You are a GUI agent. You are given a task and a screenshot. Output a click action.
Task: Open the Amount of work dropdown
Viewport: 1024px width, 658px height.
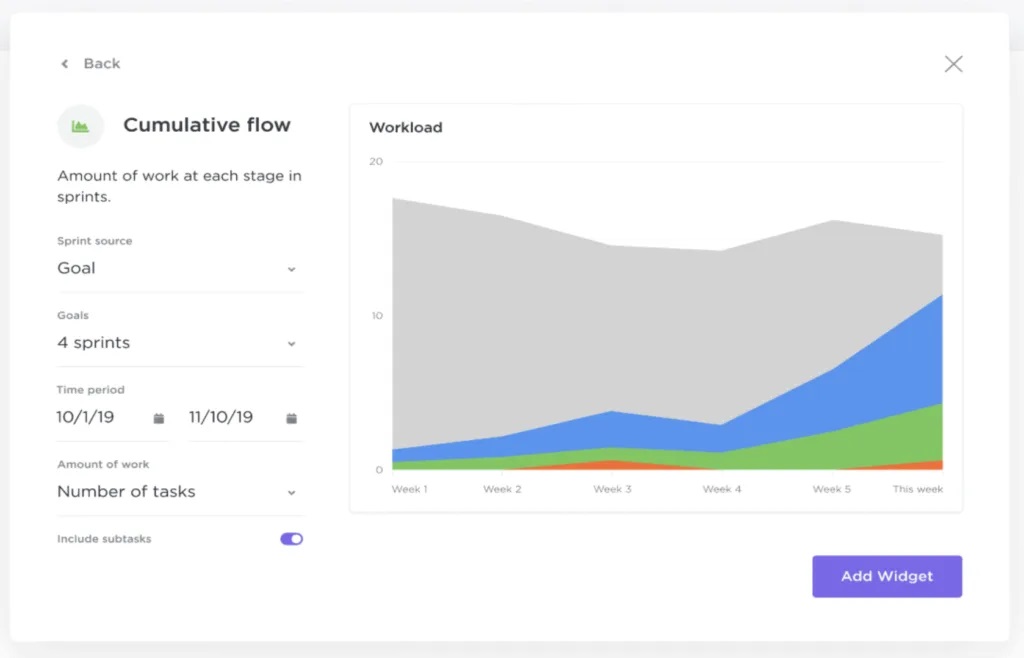coord(180,492)
